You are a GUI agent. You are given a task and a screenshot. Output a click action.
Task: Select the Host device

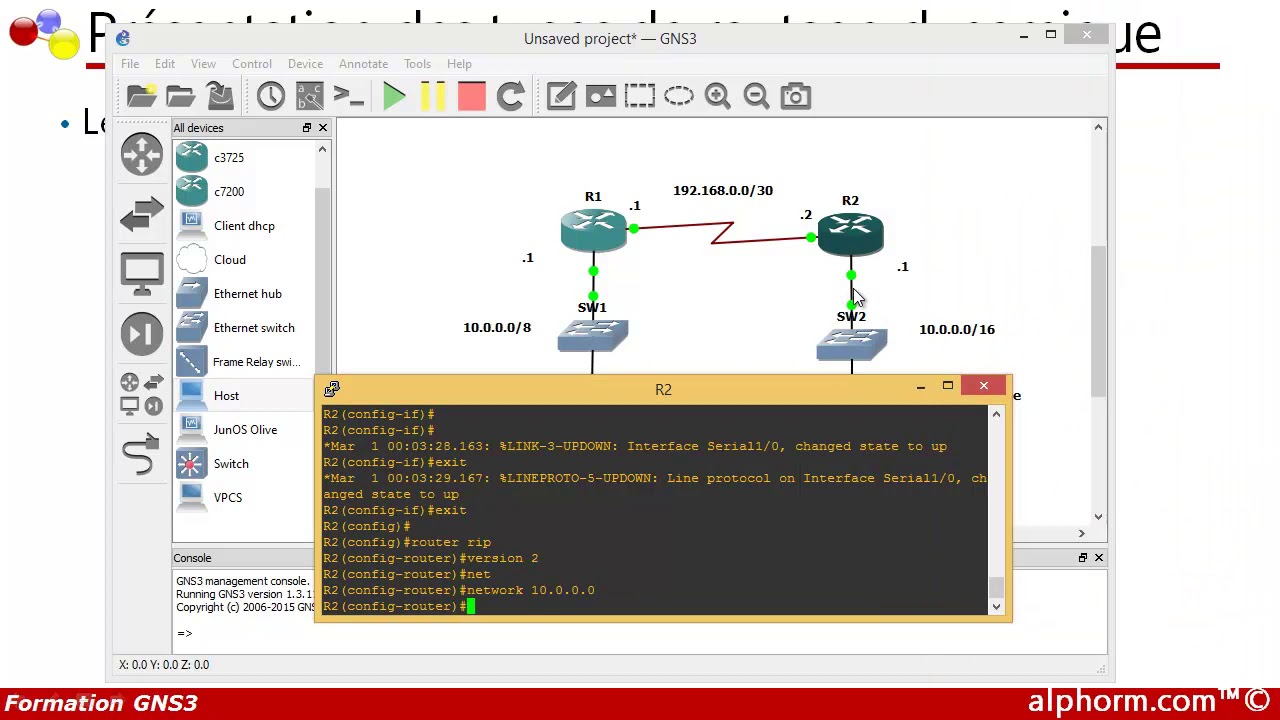click(243, 396)
